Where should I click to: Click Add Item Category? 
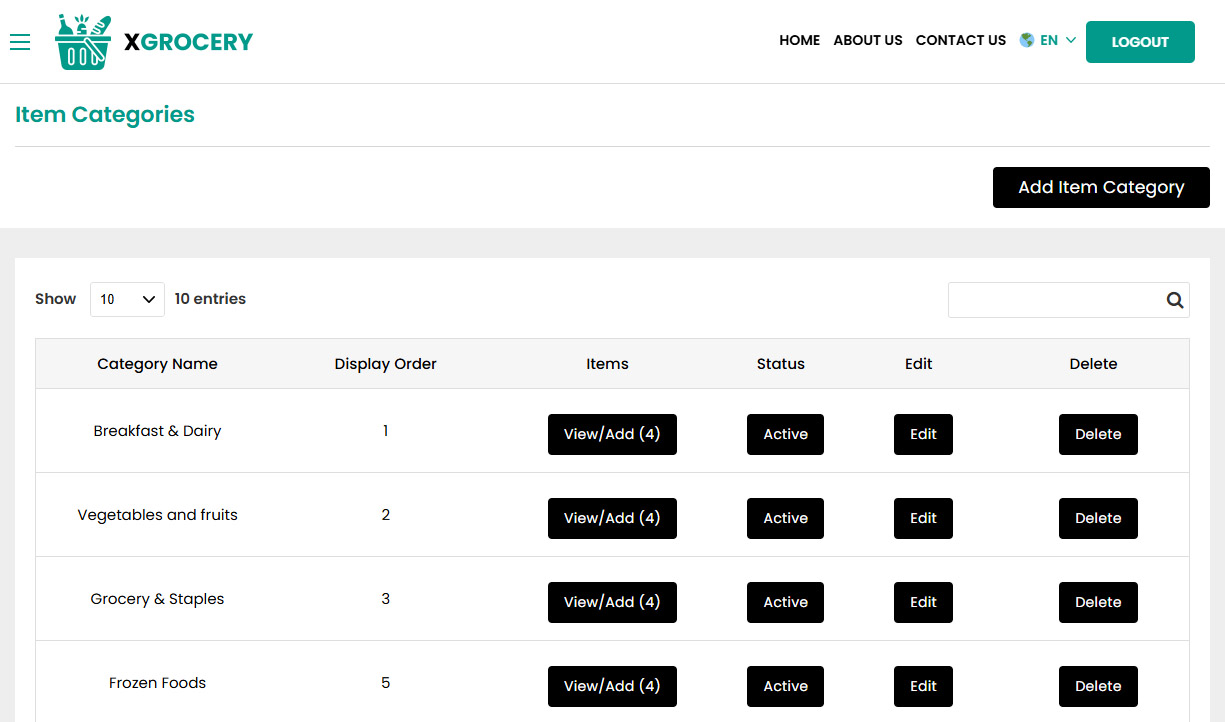click(x=1100, y=187)
